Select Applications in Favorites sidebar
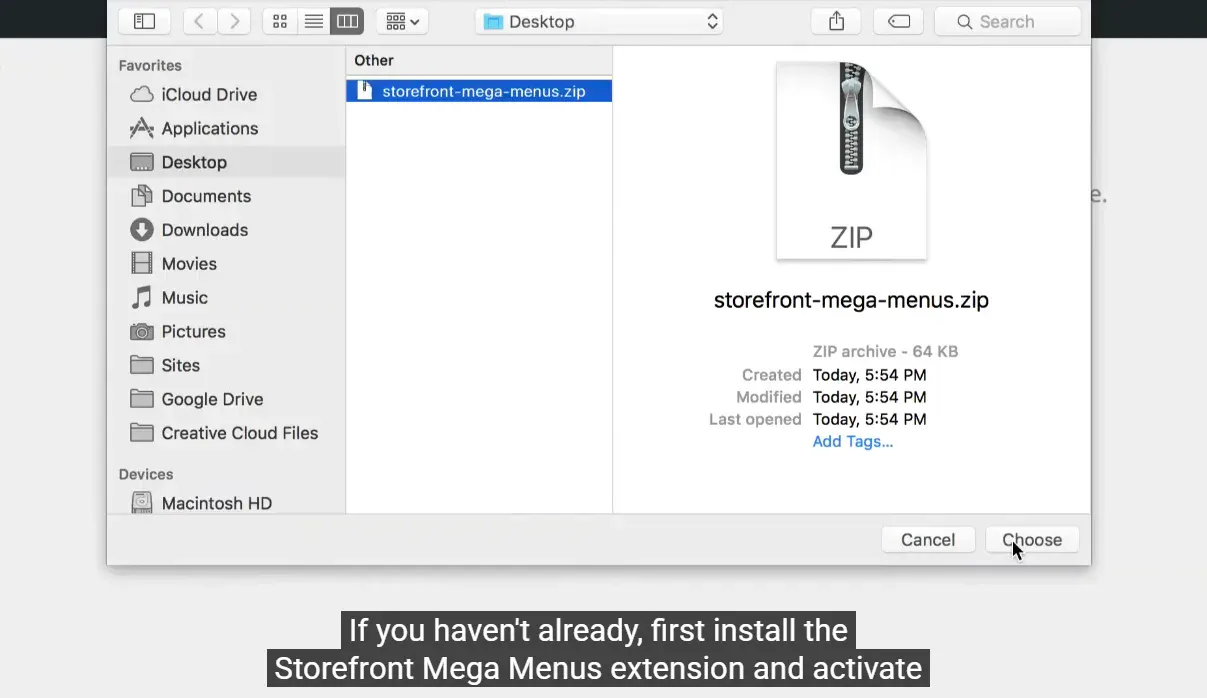Screen dimensions: 1207x698 (x=209, y=129)
